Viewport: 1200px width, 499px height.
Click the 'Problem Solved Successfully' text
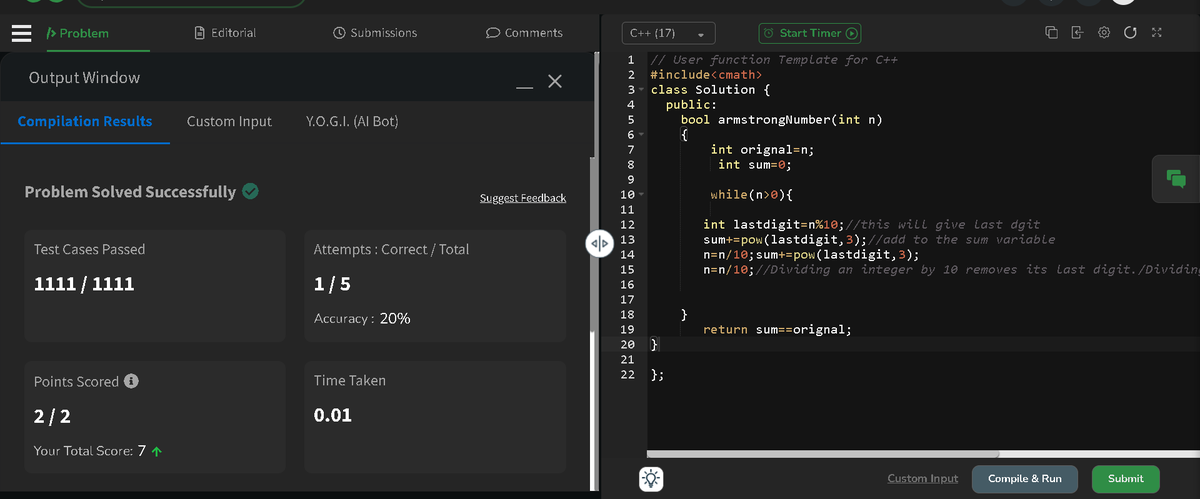[130, 192]
